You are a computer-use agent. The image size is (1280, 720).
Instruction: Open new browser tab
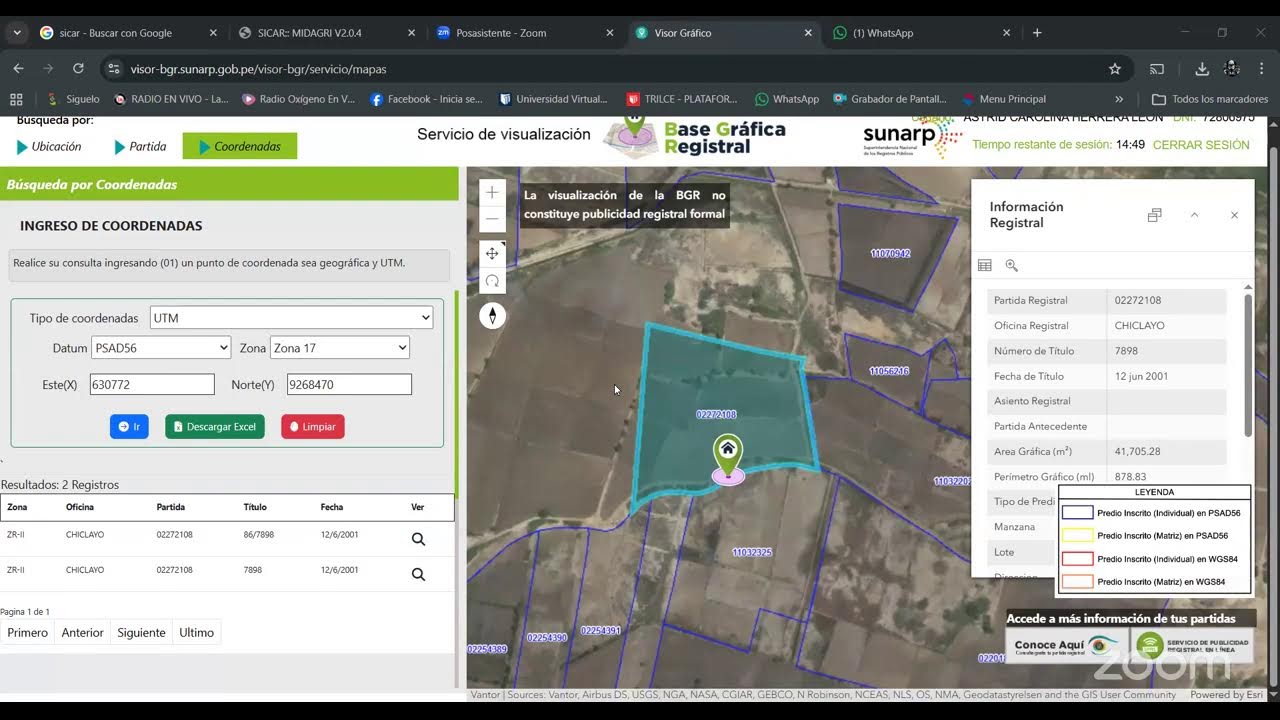tap(1037, 33)
